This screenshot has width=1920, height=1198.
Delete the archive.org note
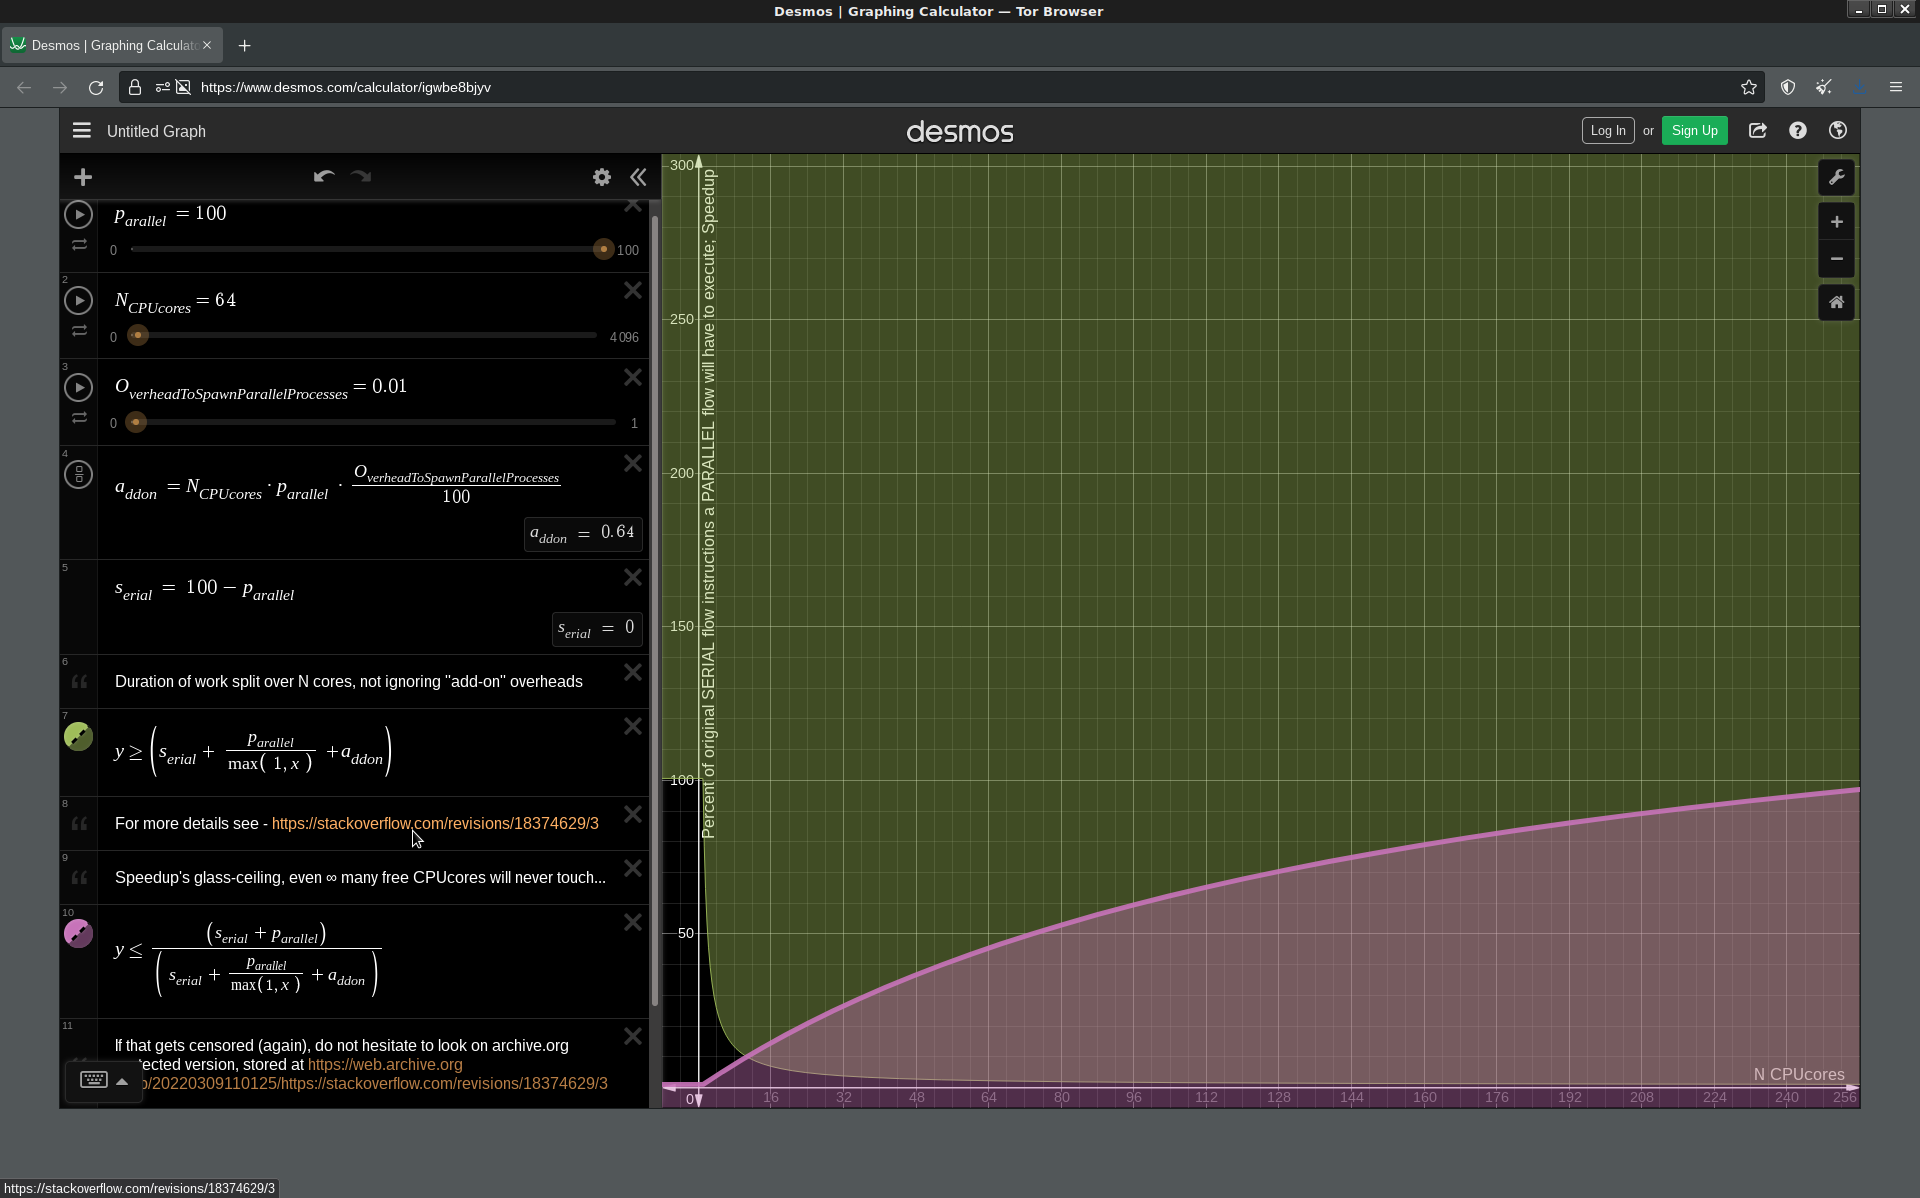633,1036
